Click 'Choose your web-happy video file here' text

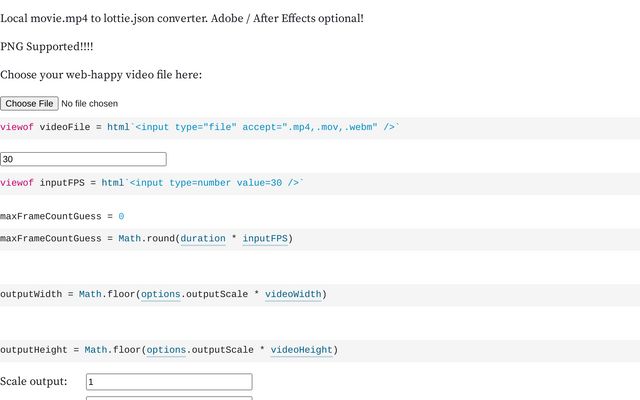[x=101, y=74]
